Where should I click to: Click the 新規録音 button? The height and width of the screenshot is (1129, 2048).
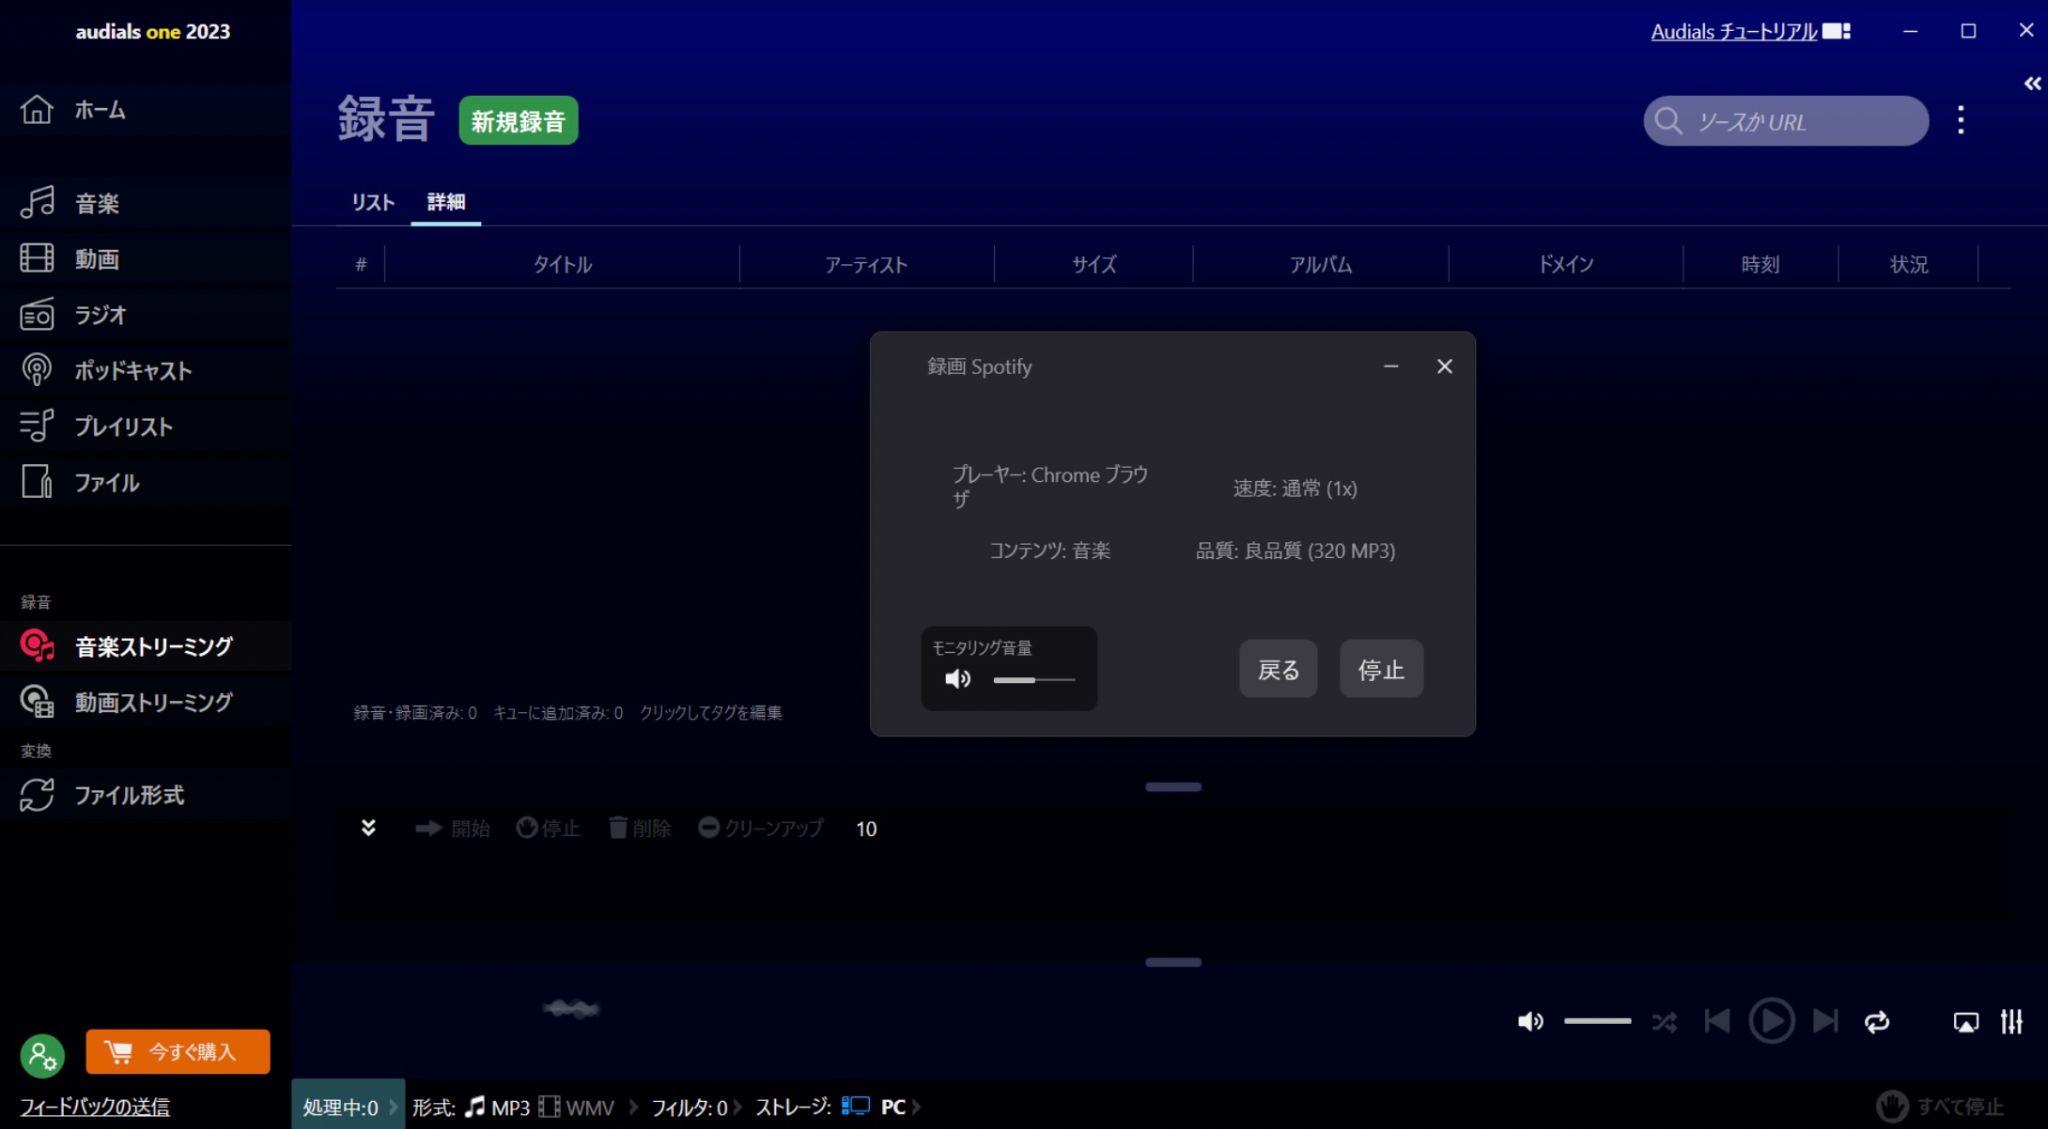point(518,121)
